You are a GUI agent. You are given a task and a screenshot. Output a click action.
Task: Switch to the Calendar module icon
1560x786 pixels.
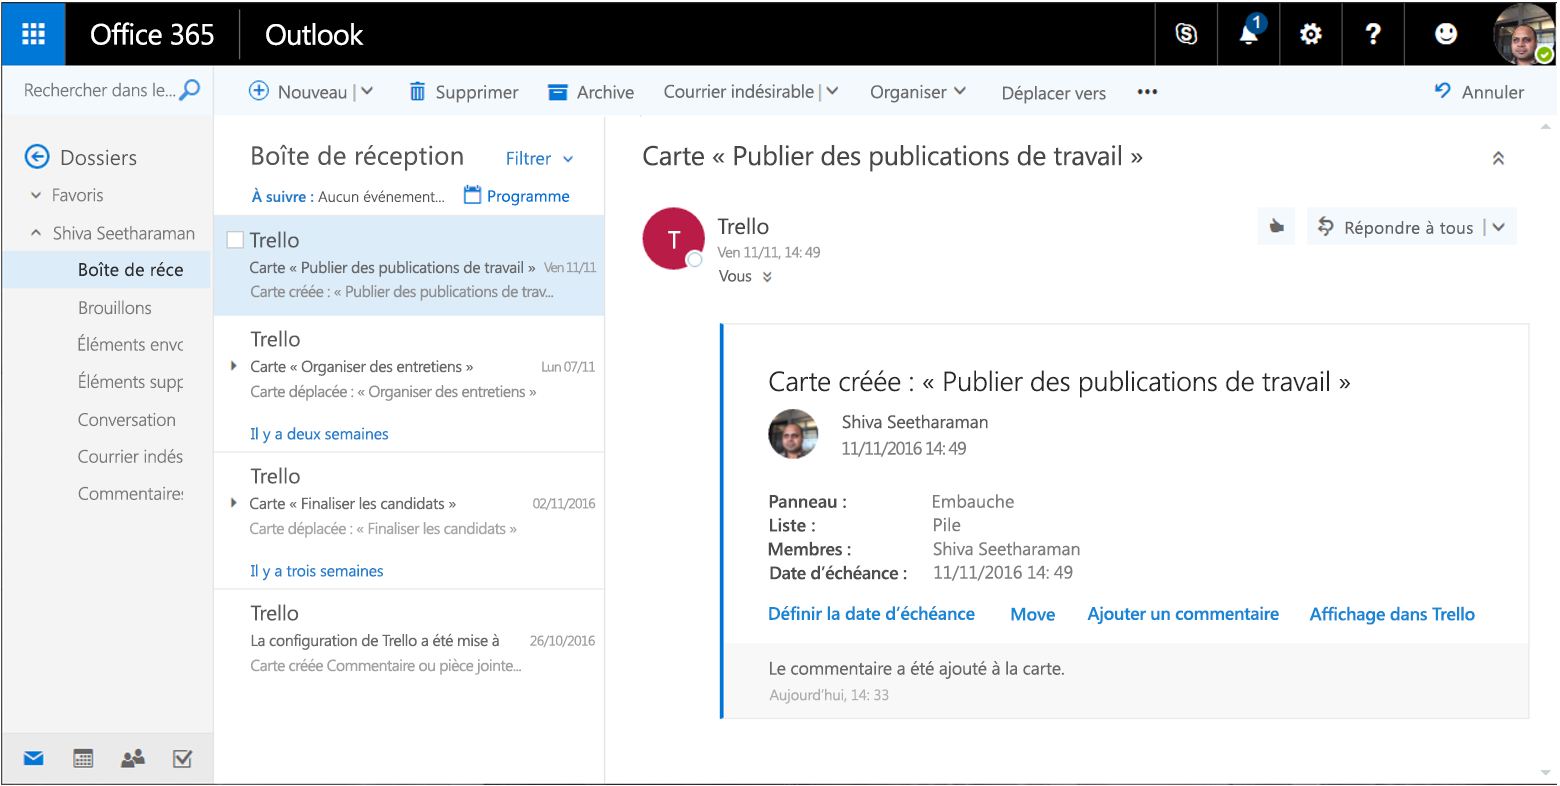click(x=84, y=759)
